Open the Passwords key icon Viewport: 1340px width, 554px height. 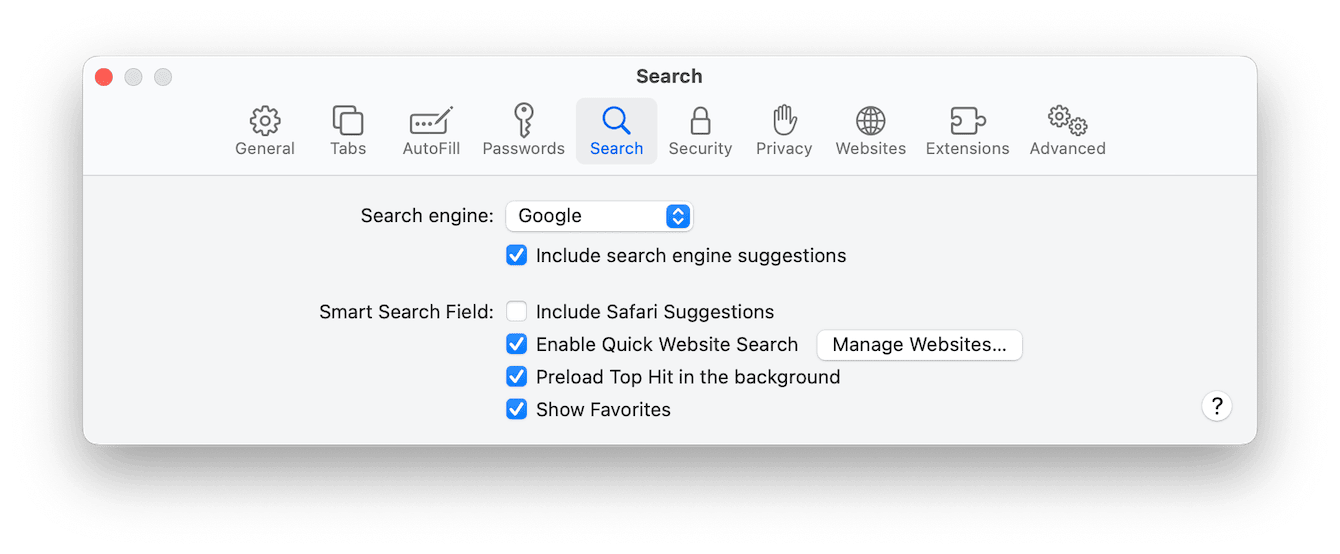pos(523,120)
